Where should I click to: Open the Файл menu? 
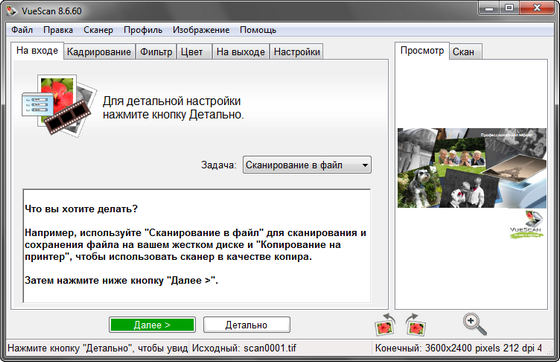[x=22, y=30]
